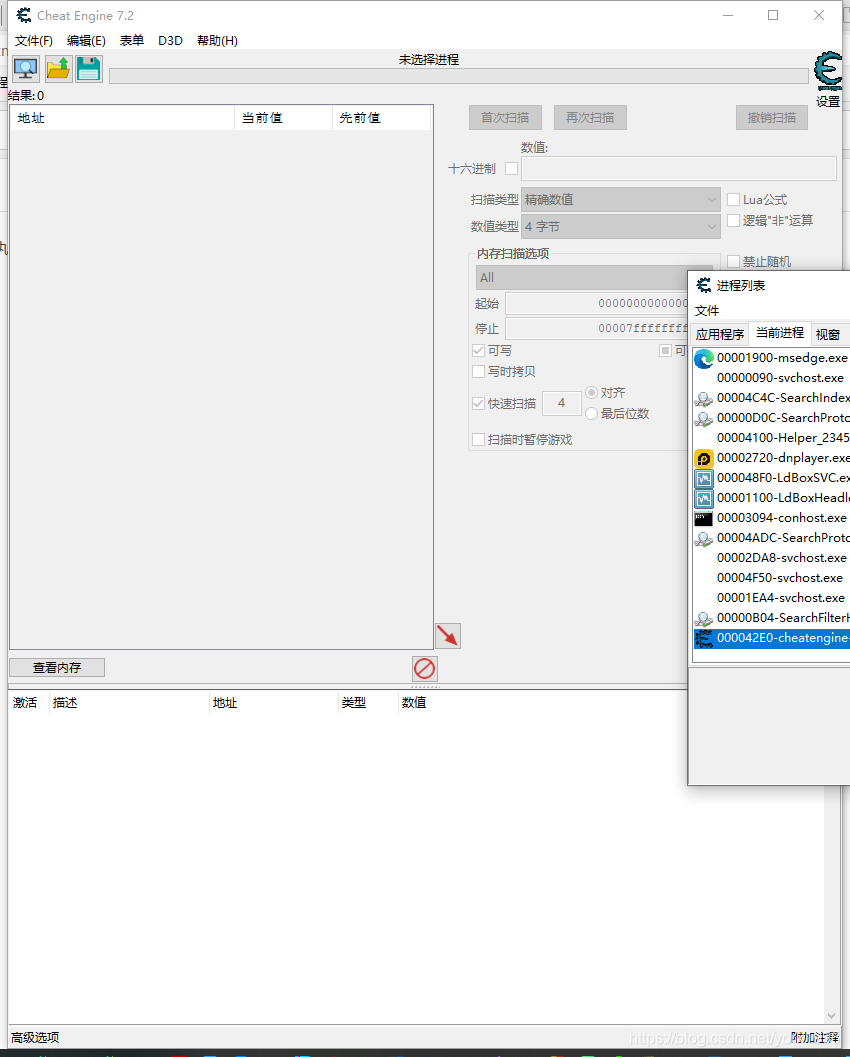Click the fast scan alignment value field
This screenshot has width=850, height=1057.
coord(561,403)
